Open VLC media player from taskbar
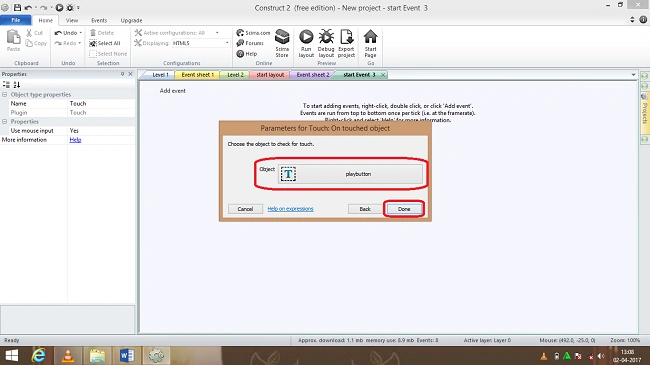 click(x=68, y=356)
